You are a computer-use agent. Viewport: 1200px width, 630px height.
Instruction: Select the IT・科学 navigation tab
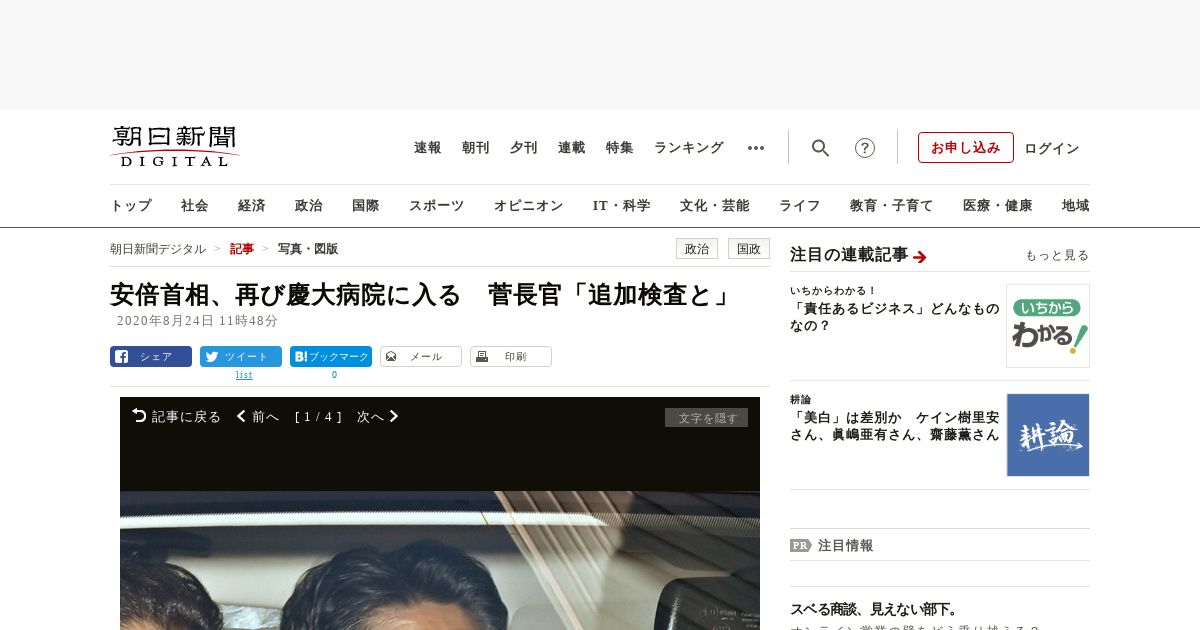pyautogui.click(x=621, y=205)
